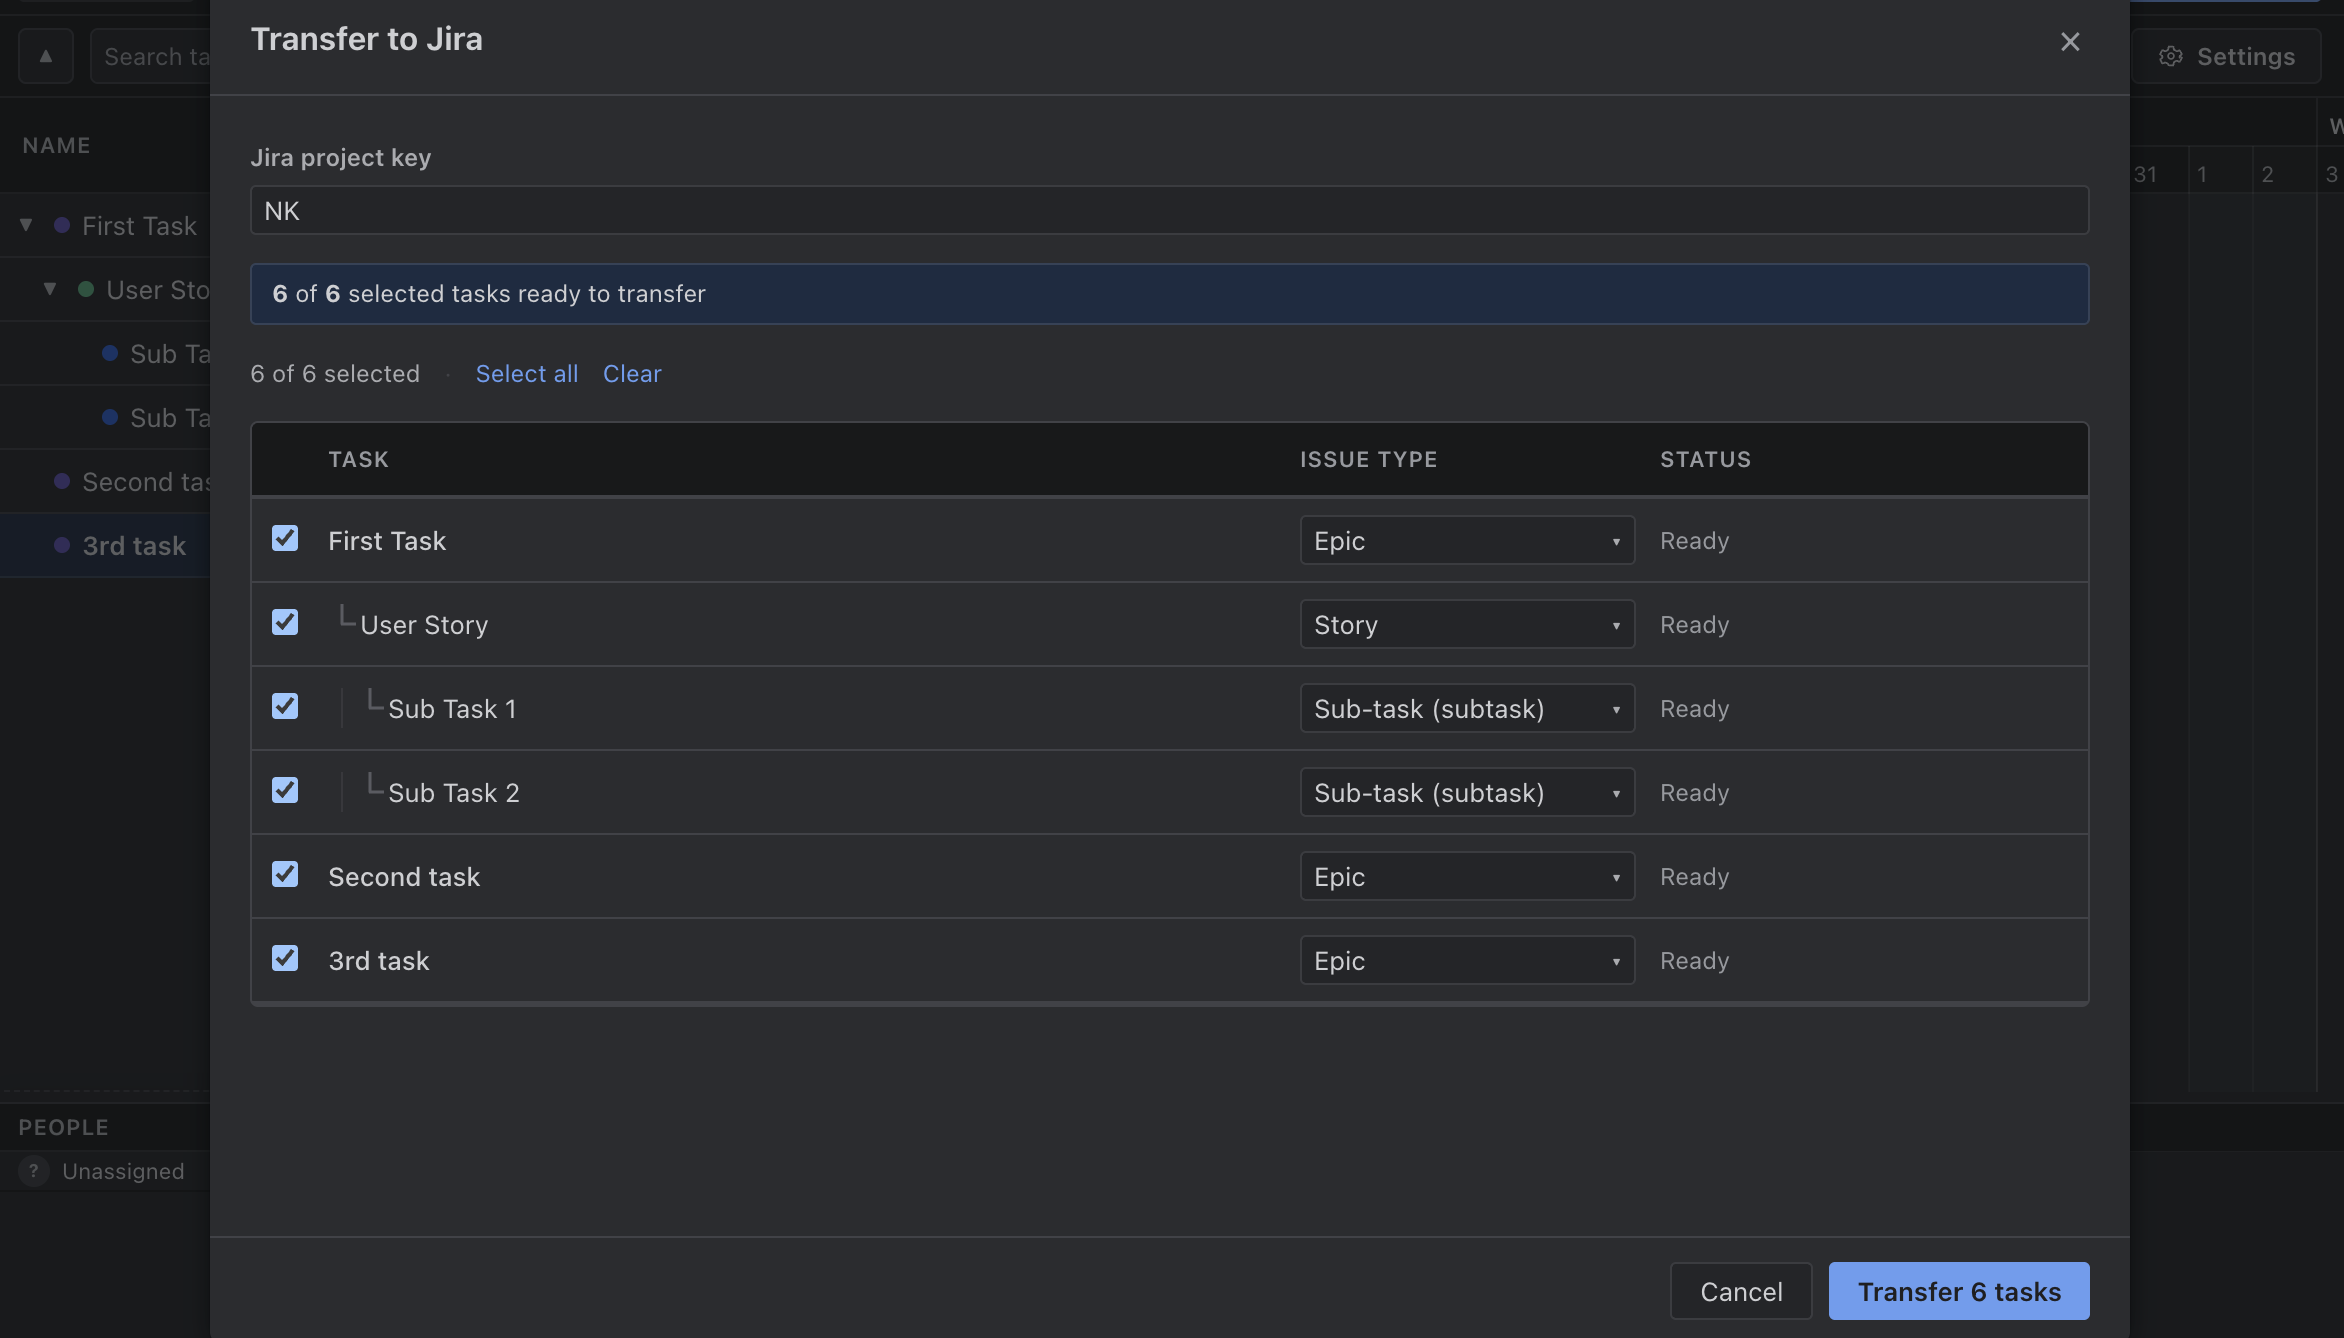Uncheck the User Story checkbox

pos(285,623)
